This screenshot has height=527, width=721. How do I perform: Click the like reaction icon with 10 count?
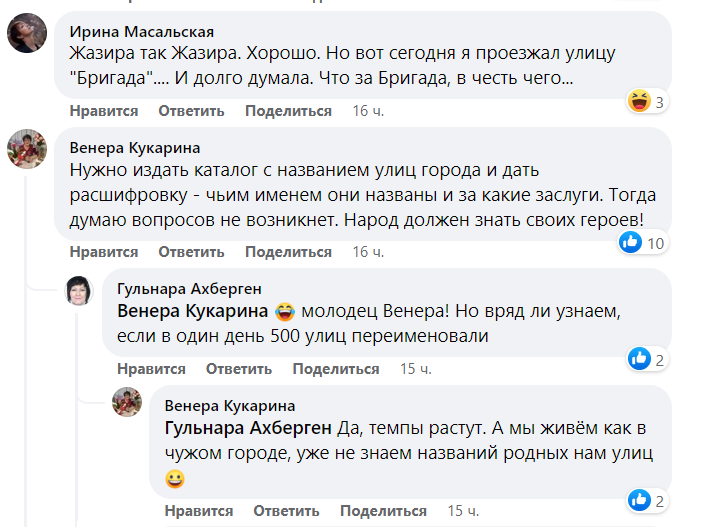pyautogui.click(x=630, y=242)
